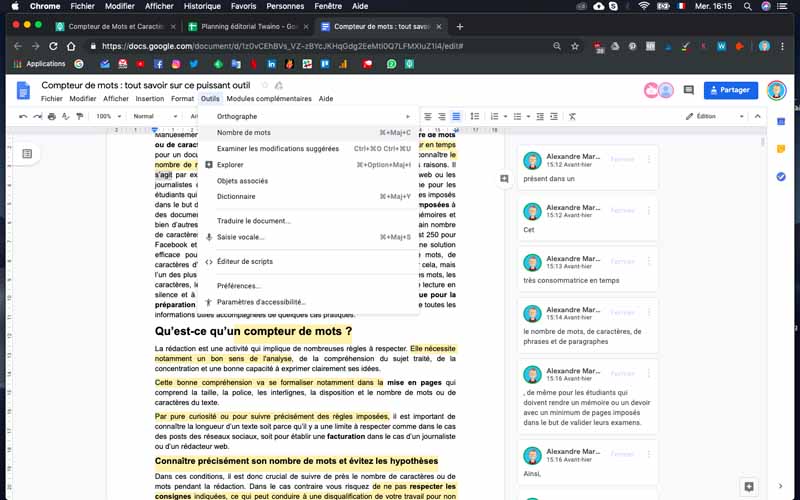The height and width of the screenshot is (500, 800).
Task: Decrease indent of paragraph
Action: 540,116
